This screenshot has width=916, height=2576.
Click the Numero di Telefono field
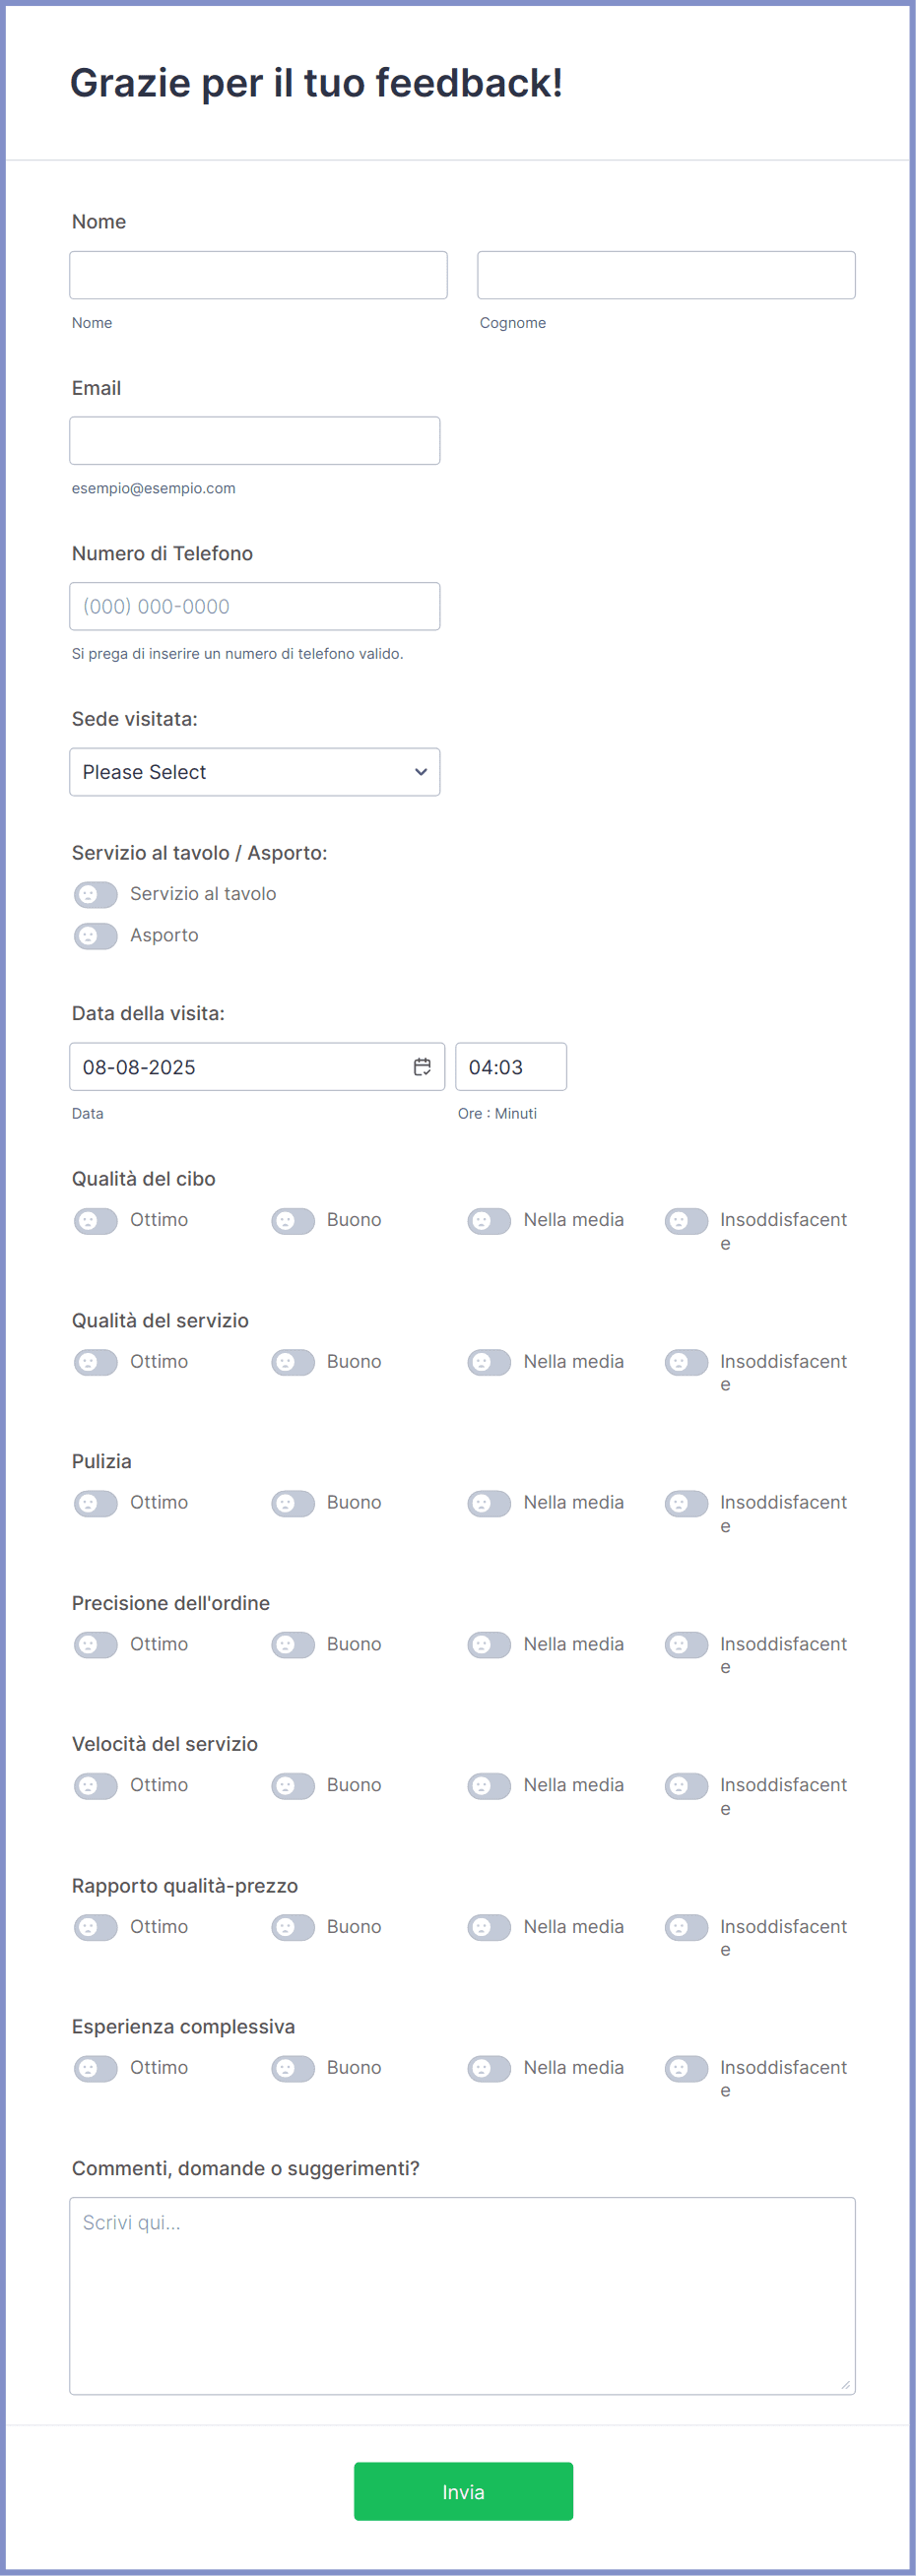(x=254, y=606)
